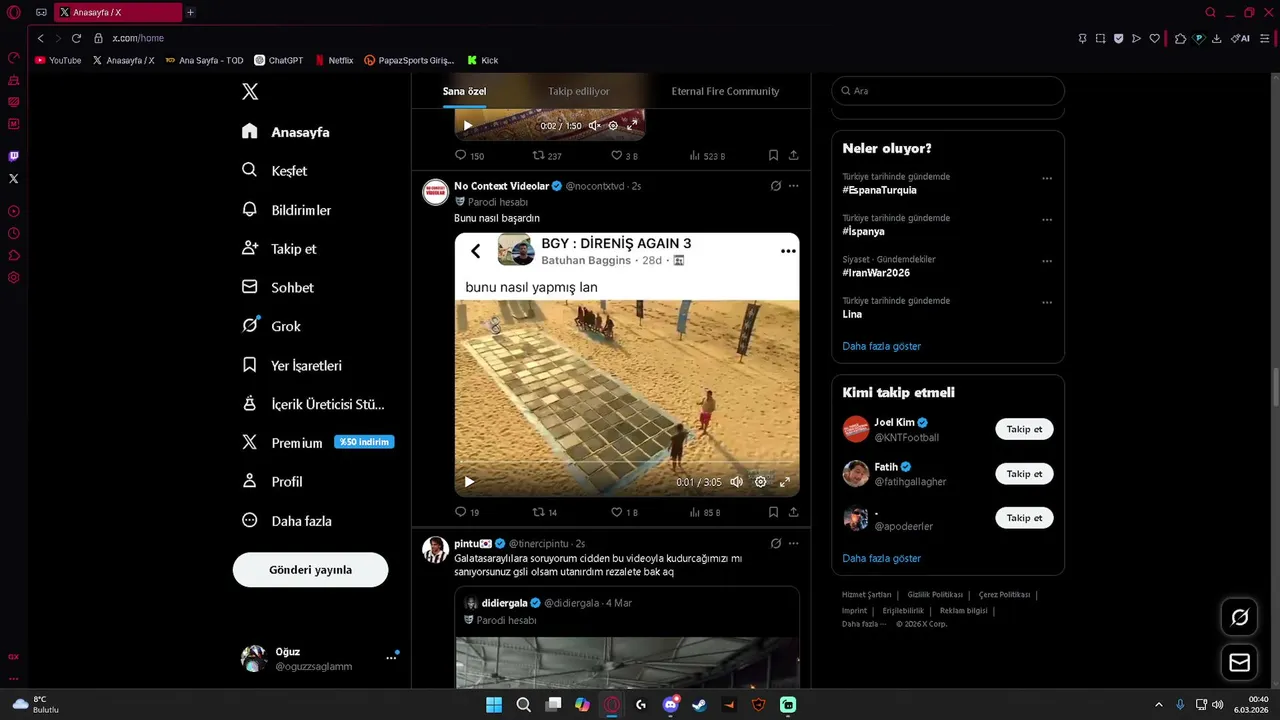Like the post with 1 B likes
The width and height of the screenshot is (1280, 720).
coord(625,512)
